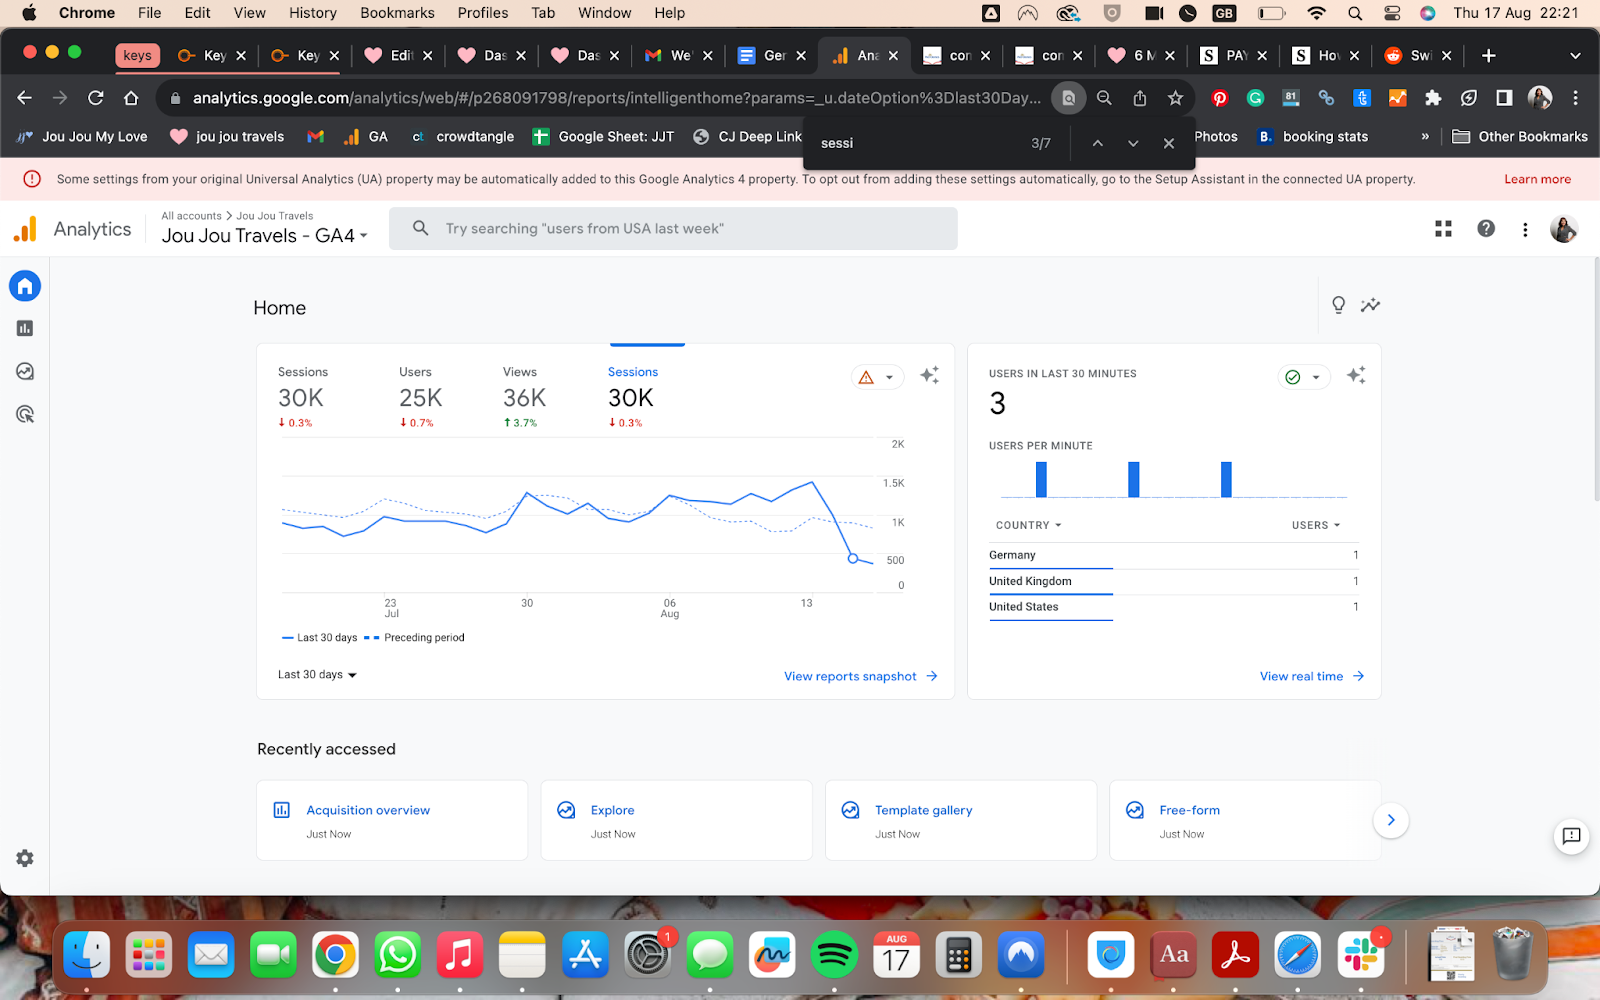Select the Users 25K metric
Image resolution: width=1600 pixels, height=1000 pixels.
click(420, 397)
